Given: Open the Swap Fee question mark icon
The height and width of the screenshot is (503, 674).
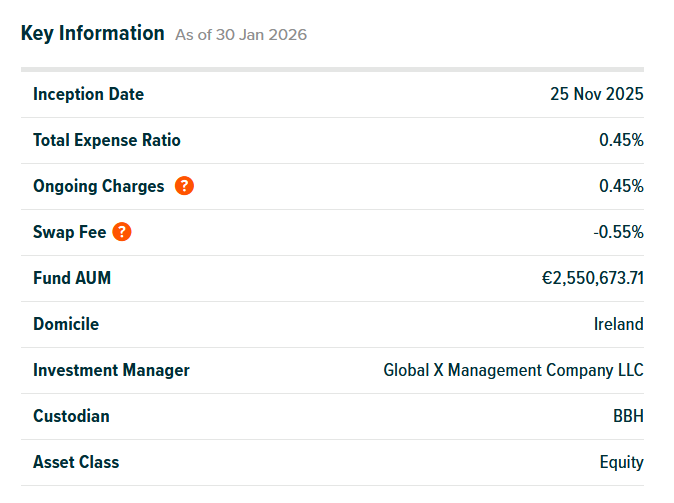Looking at the screenshot, I should pyautogui.click(x=122, y=232).
